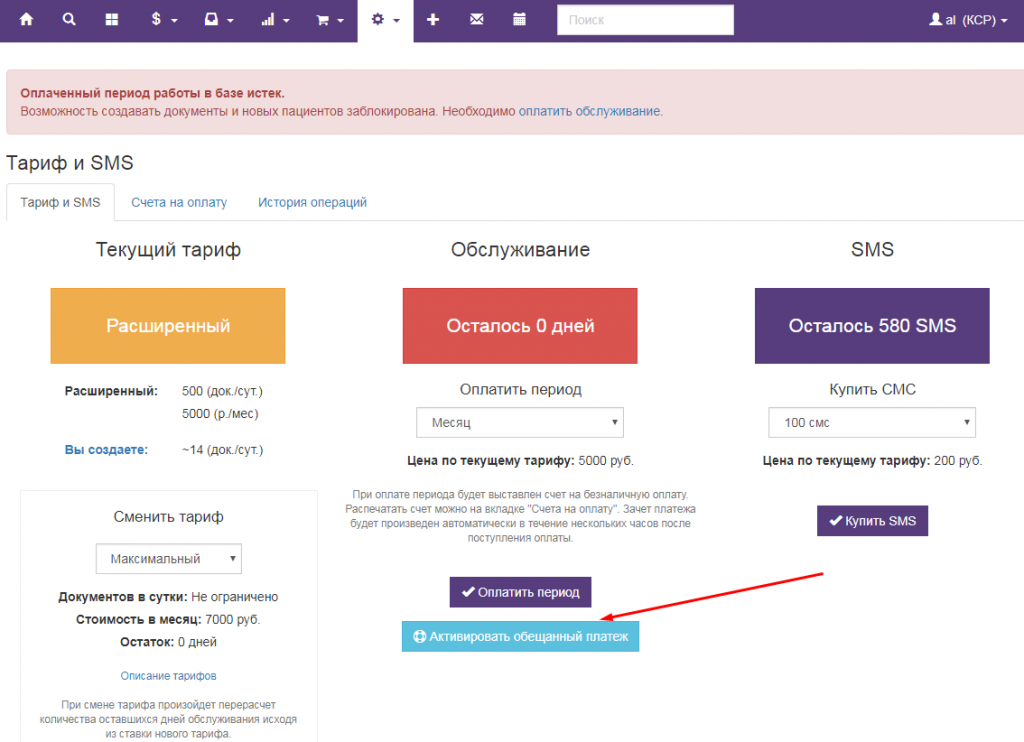The image size is (1024, 742).
Task: Expand the gear settings menu
Action: point(385,20)
